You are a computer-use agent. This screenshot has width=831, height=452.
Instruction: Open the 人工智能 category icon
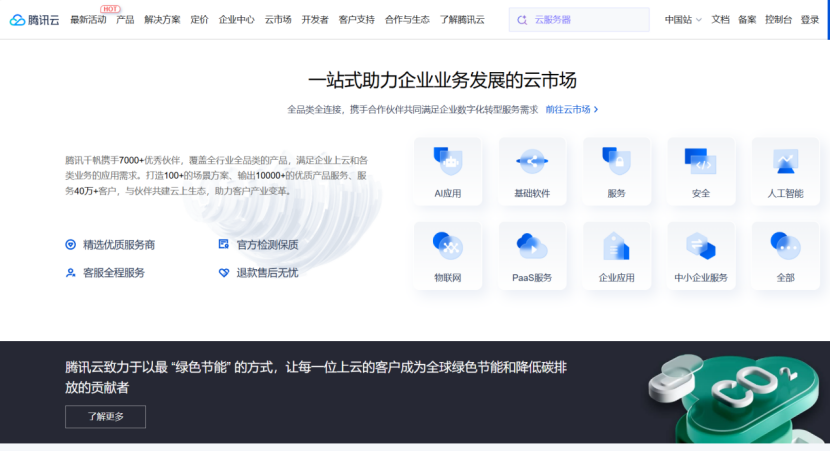(x=785, y=162)
